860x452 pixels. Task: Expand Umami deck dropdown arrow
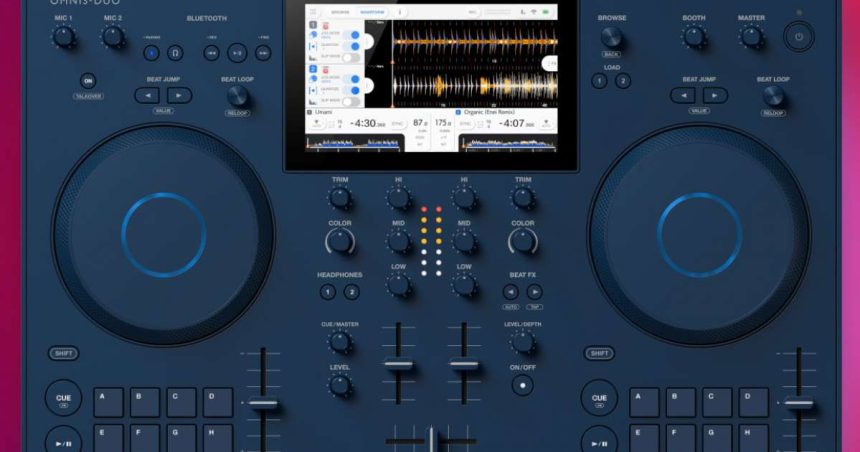[316, 124]
